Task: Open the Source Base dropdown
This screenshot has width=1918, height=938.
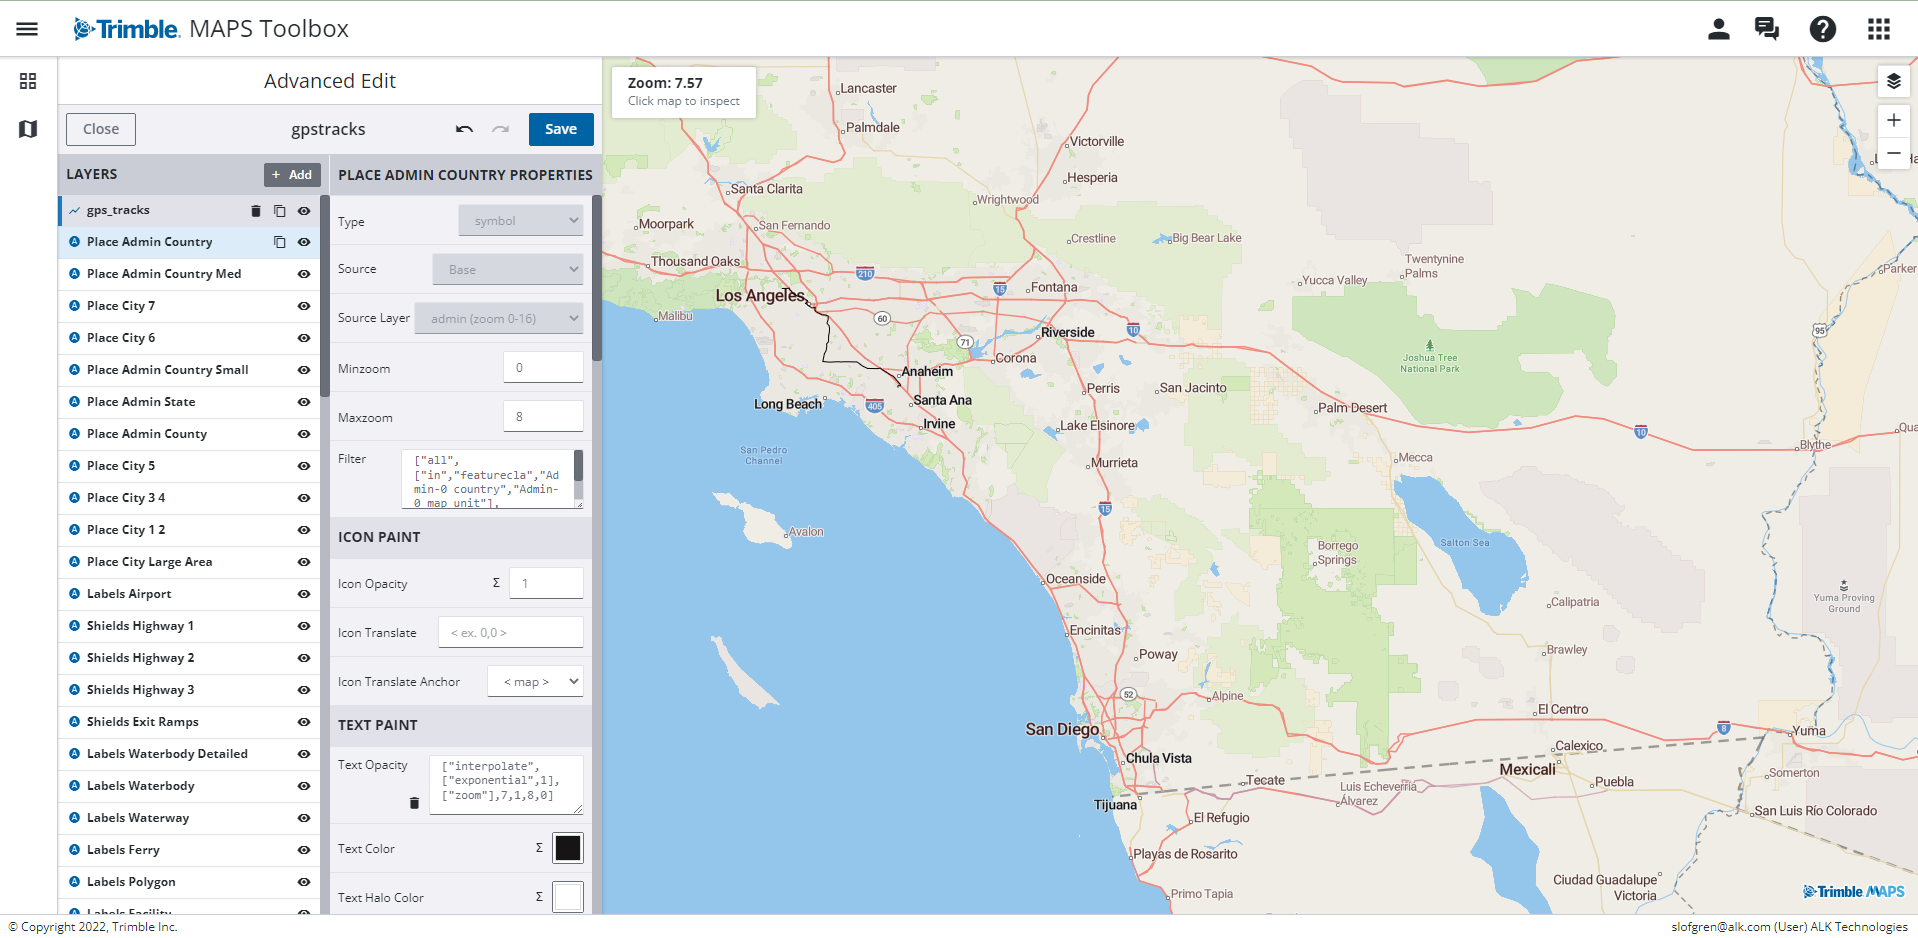Action: 508,270
